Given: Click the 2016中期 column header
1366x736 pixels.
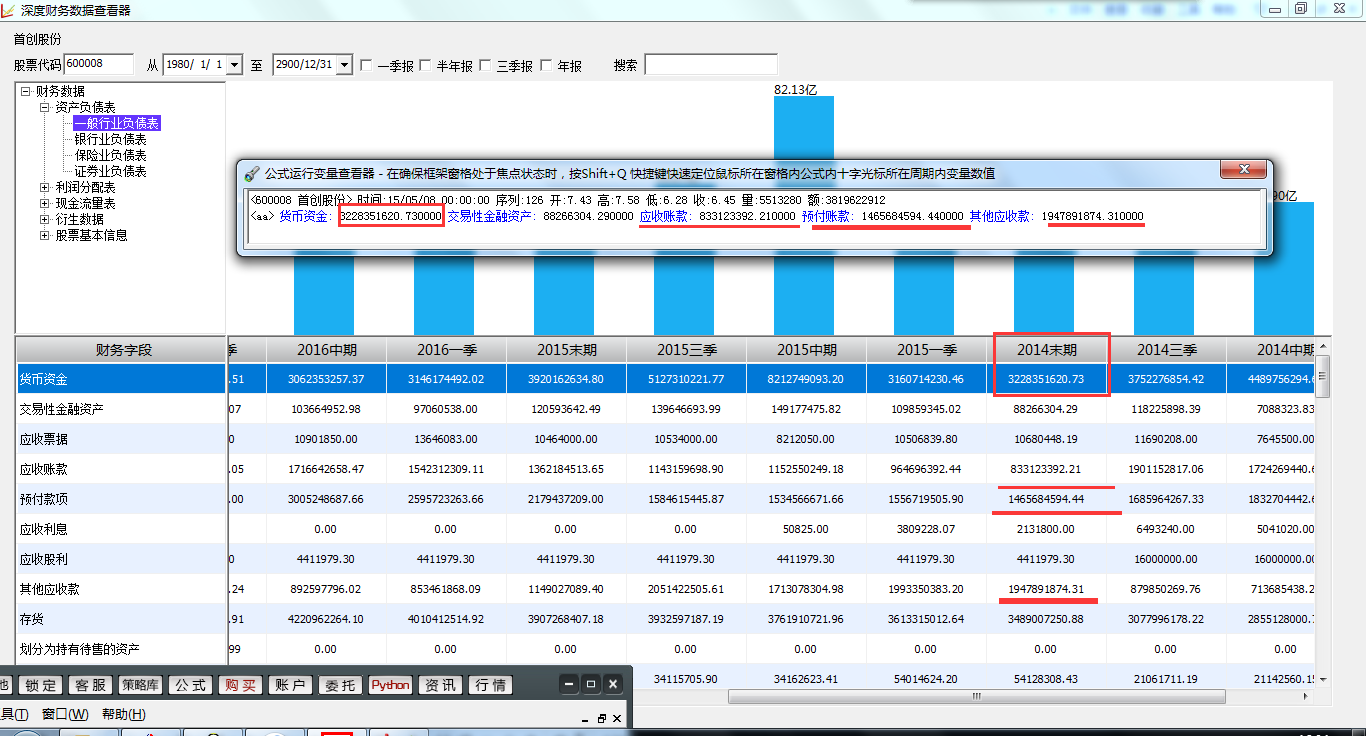Looking at the screenshot, I should click(326, 350).
